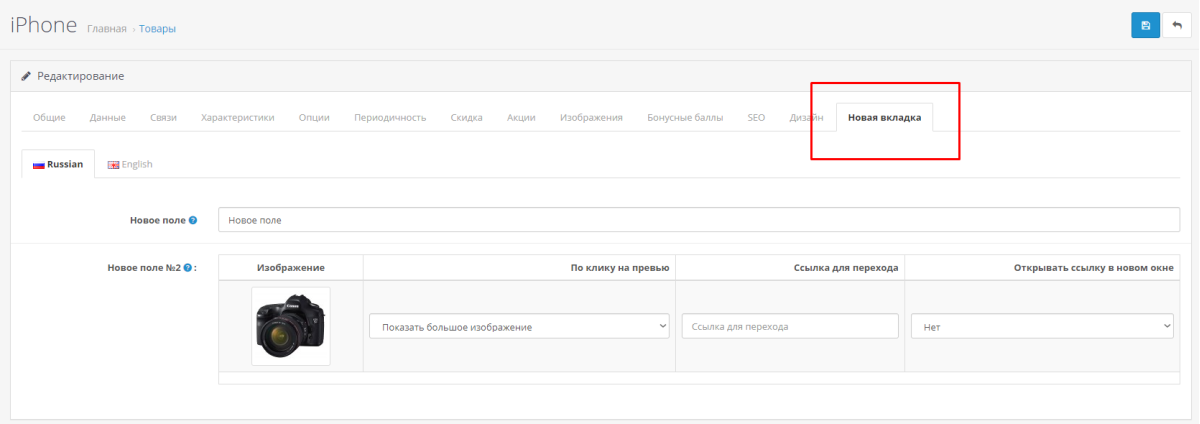1200x424 pixels.
Task: Click pencil icon next to Редактирование
Action: 26,76
